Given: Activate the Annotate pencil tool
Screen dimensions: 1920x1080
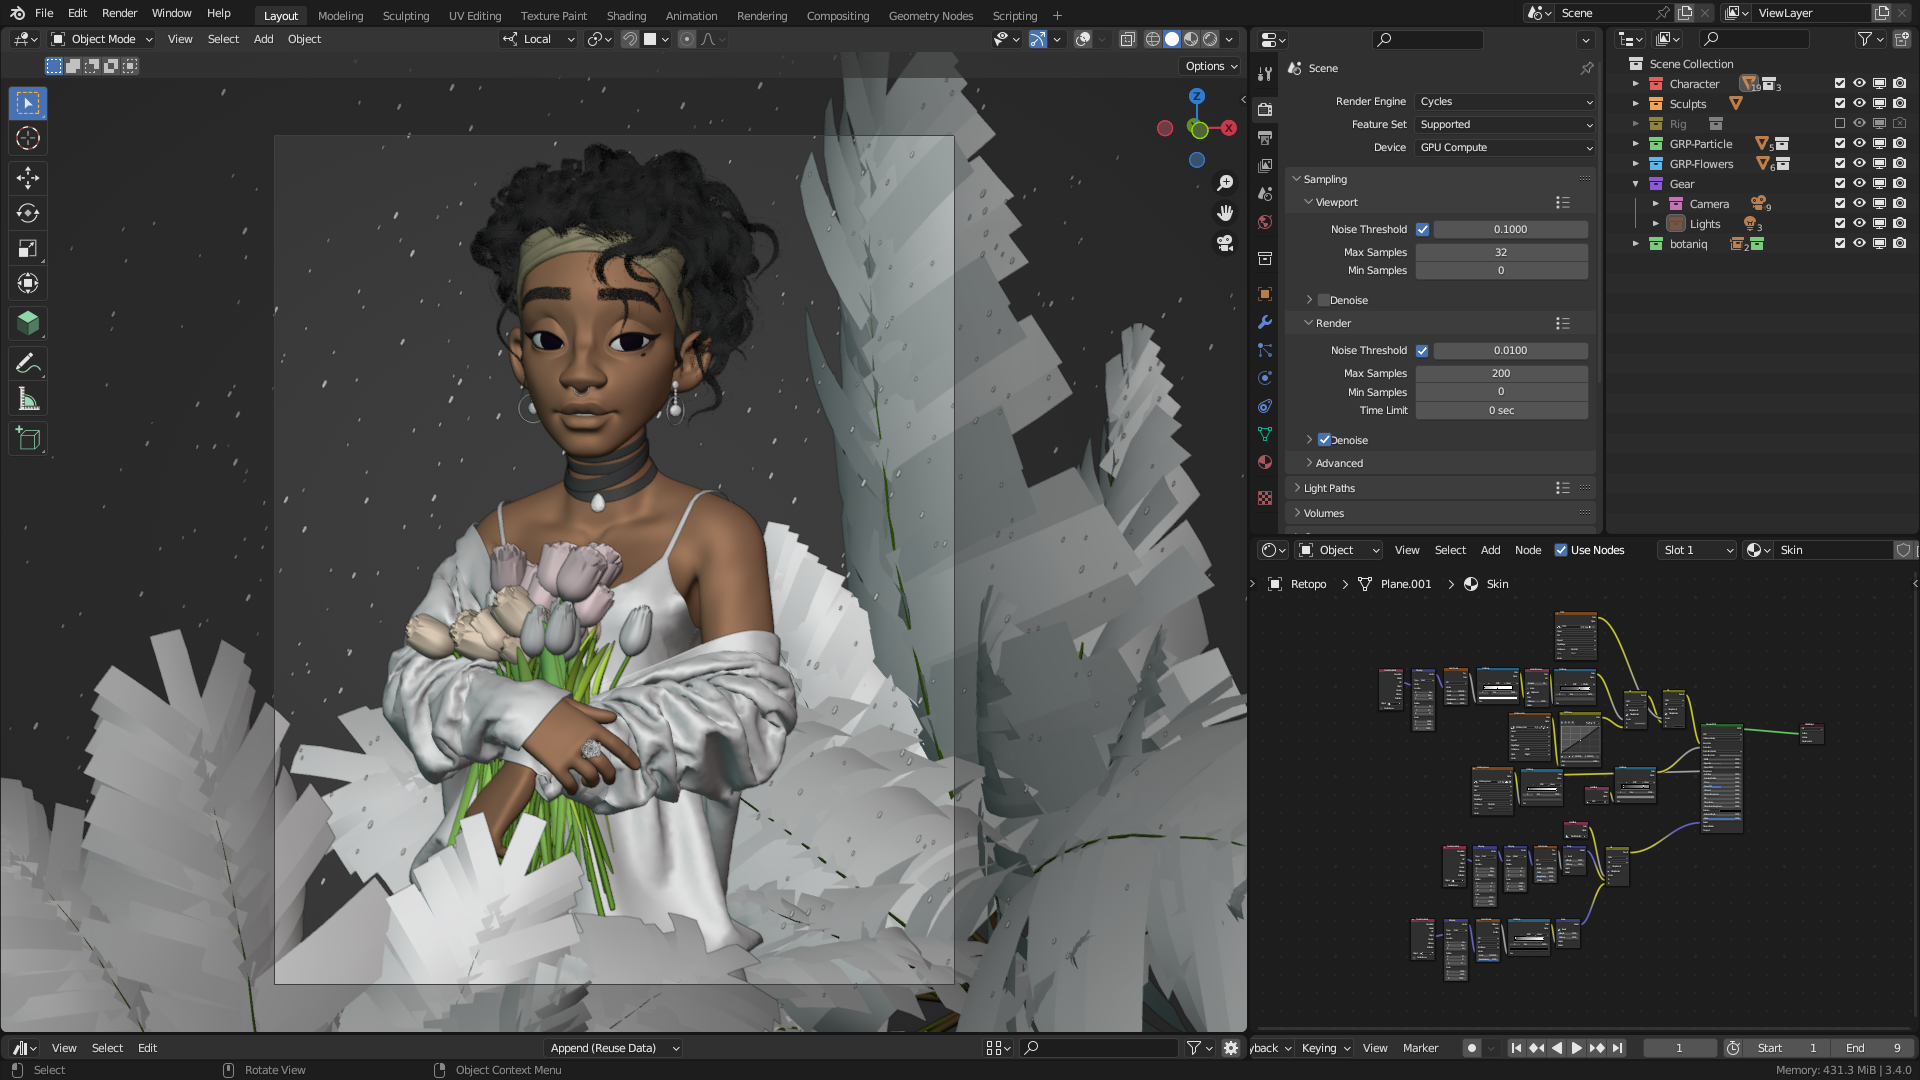Looking at the screenshot, I should [x=28, y=364].
